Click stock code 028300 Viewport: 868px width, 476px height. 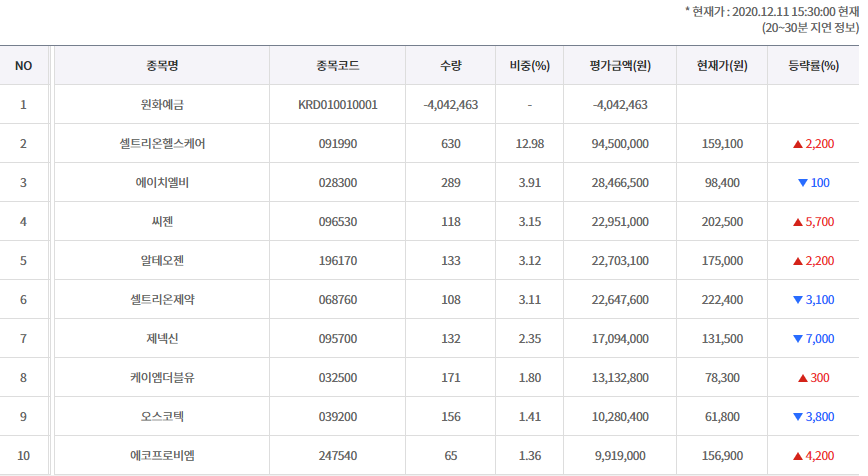(x=338, y=183)
